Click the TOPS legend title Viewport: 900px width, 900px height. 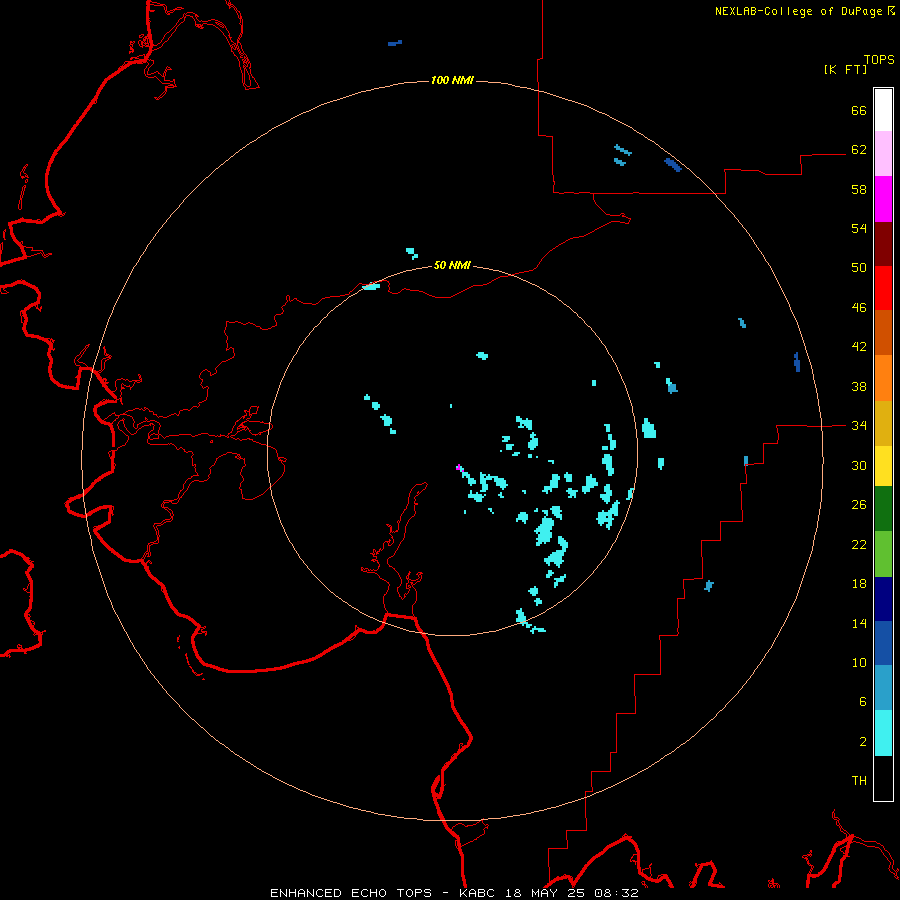tap(879, 60)
